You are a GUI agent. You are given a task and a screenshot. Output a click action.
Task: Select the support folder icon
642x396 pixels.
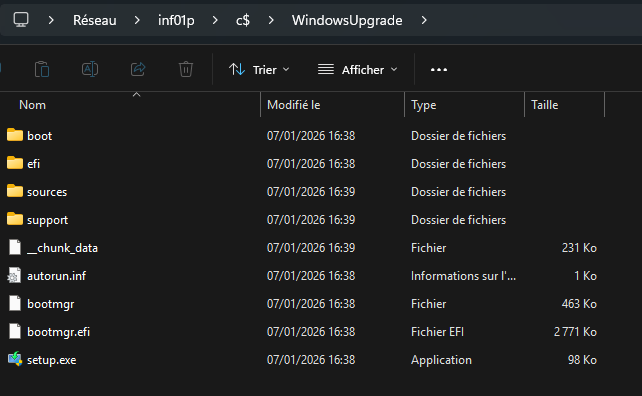tap(15, 219)
